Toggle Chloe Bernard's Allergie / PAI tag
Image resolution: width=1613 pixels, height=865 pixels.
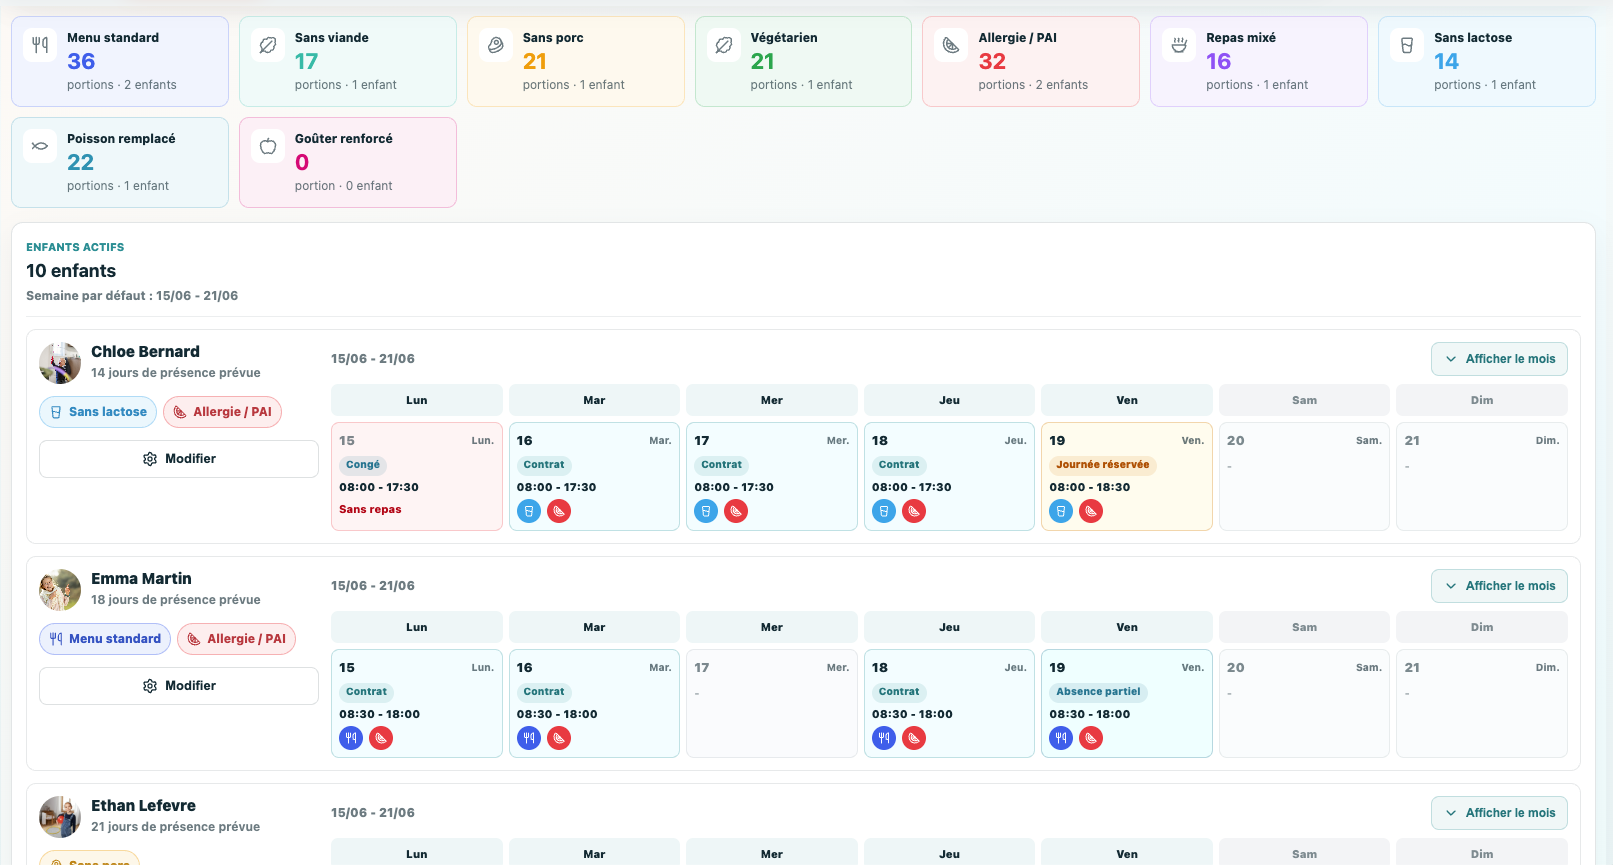[222, 412]
